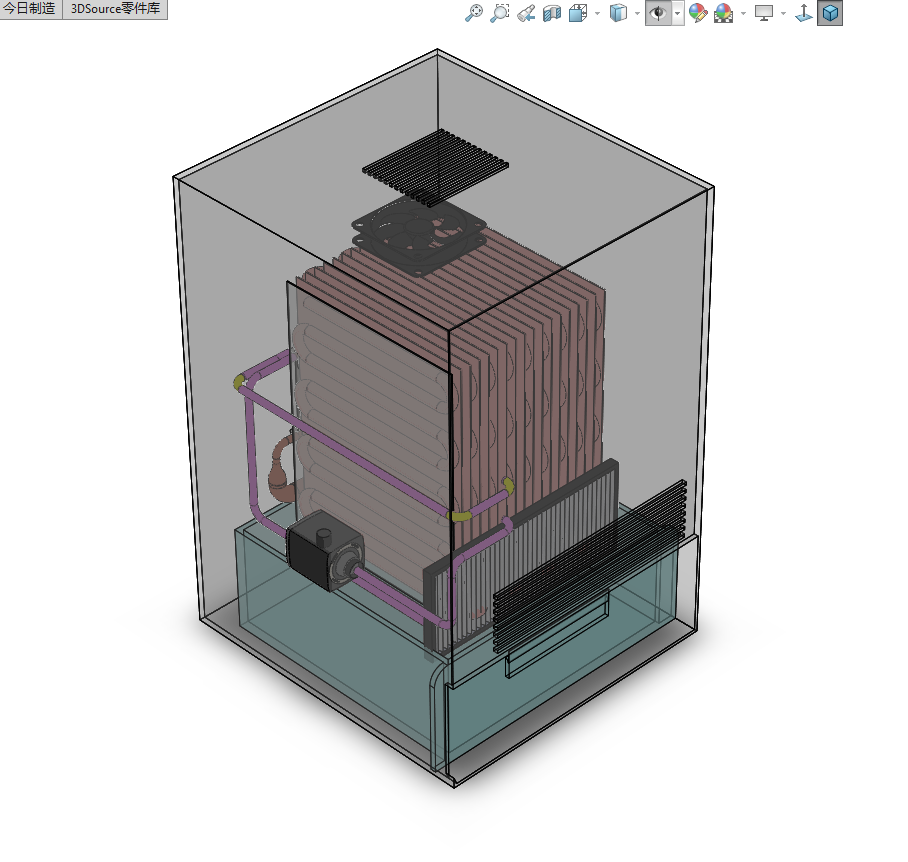The width and height of the screenshot is (908, 862).
Task: Expand the Display Style dropdown arrow
Action: pyautogui.click(x=637, y=13)
